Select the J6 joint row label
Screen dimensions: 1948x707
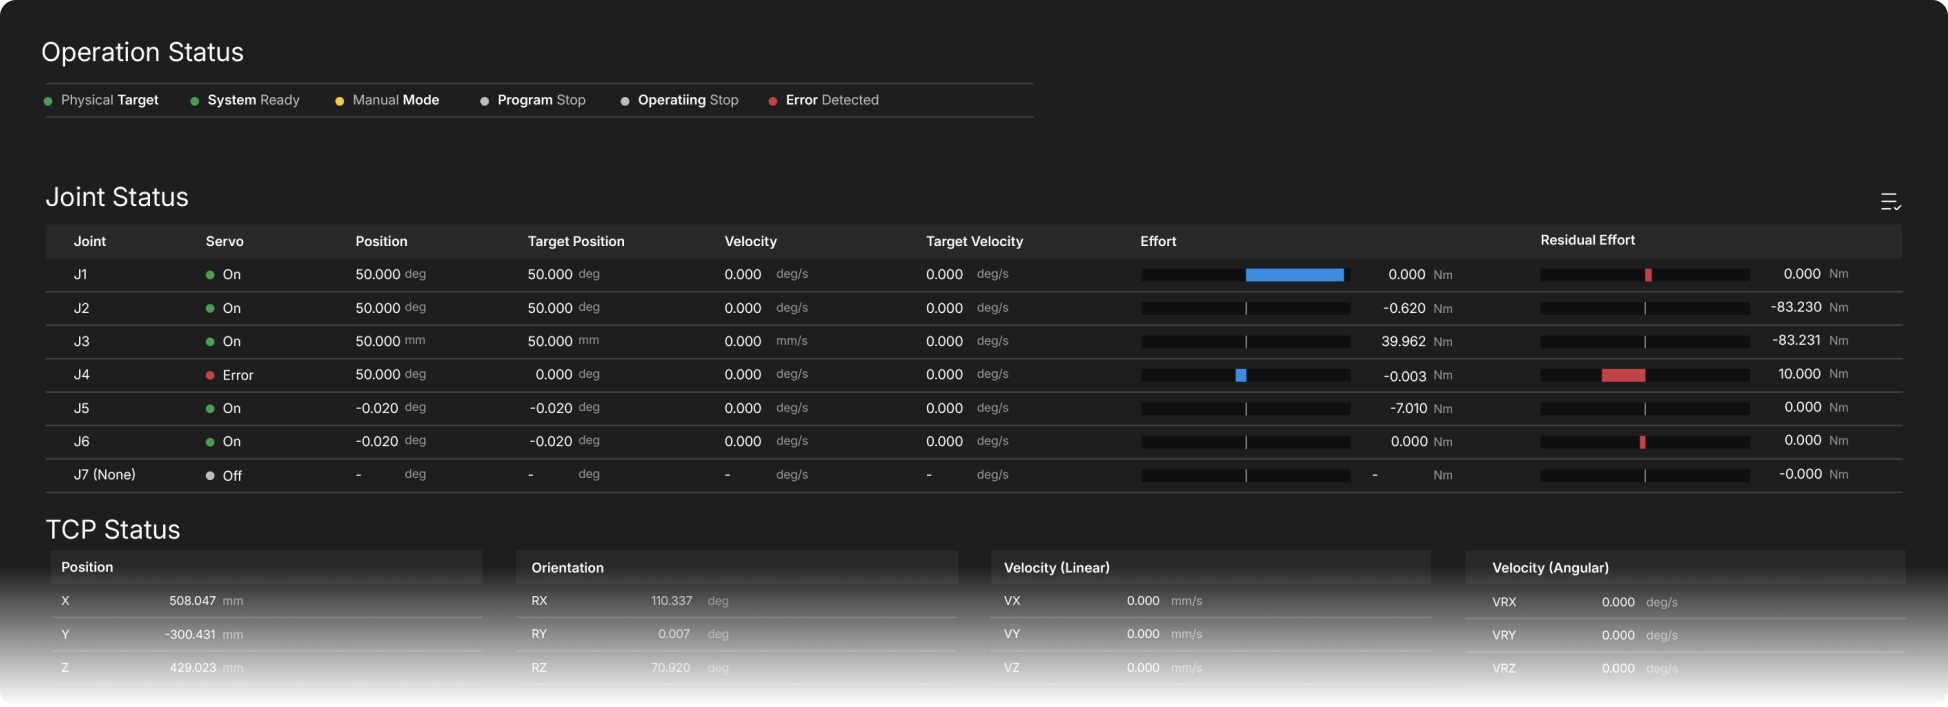coord(82,441)
